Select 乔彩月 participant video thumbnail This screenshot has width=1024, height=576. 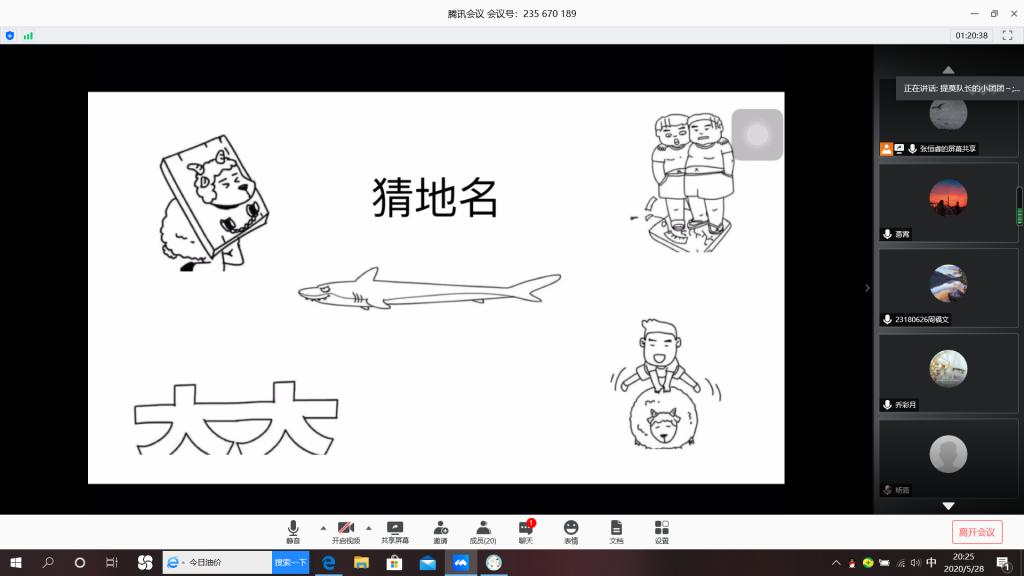pos(948,372)
